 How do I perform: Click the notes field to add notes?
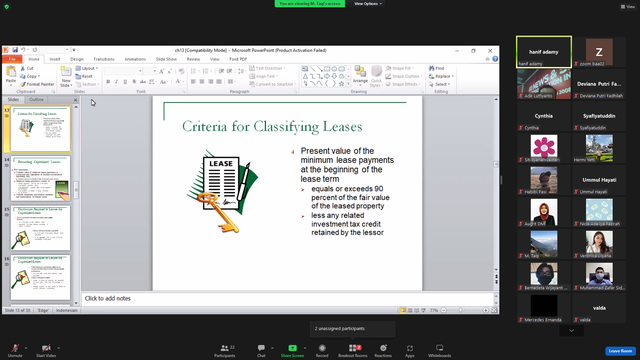pyautogui.click(x=288, y=299)
